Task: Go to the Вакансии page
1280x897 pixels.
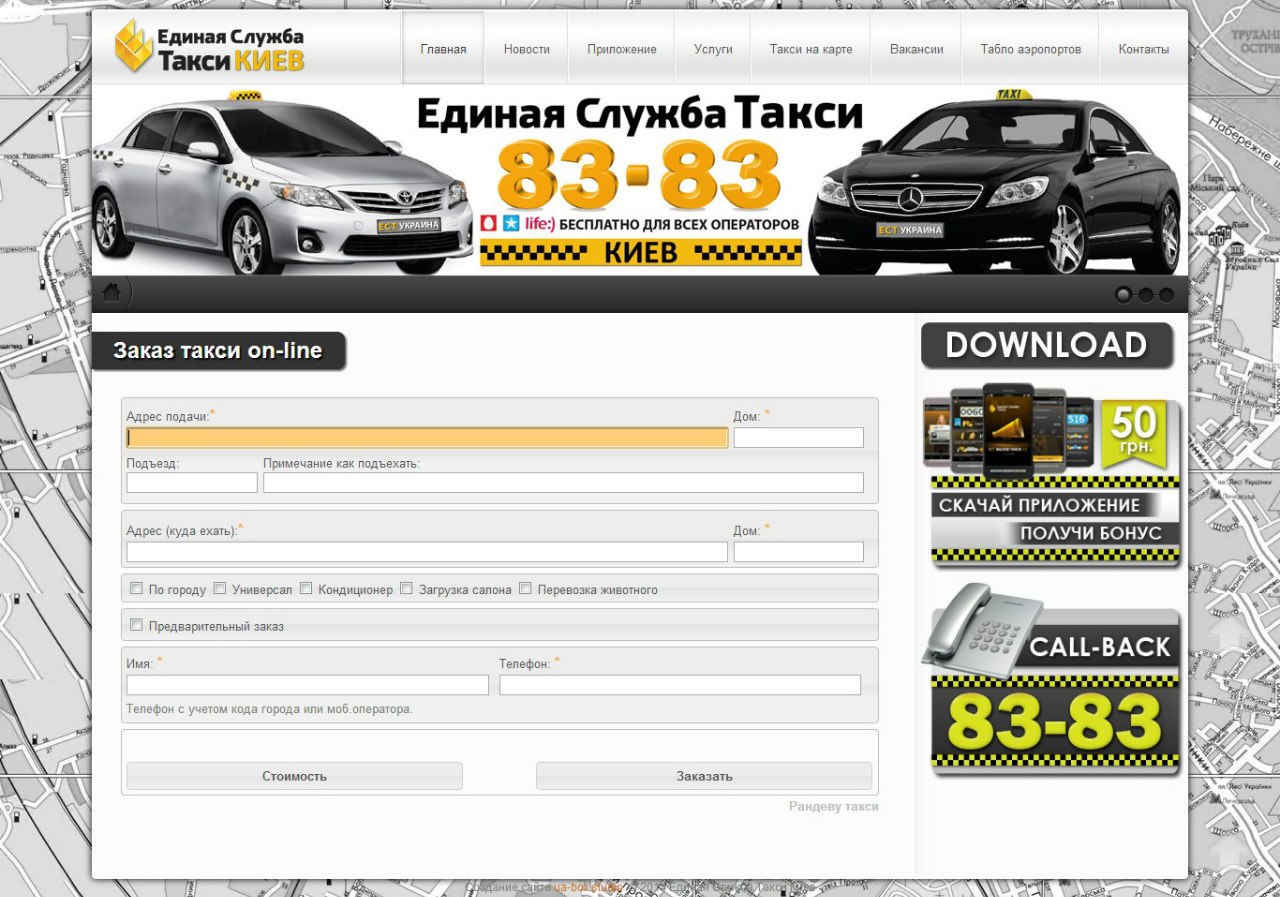Action: point(917,49)
